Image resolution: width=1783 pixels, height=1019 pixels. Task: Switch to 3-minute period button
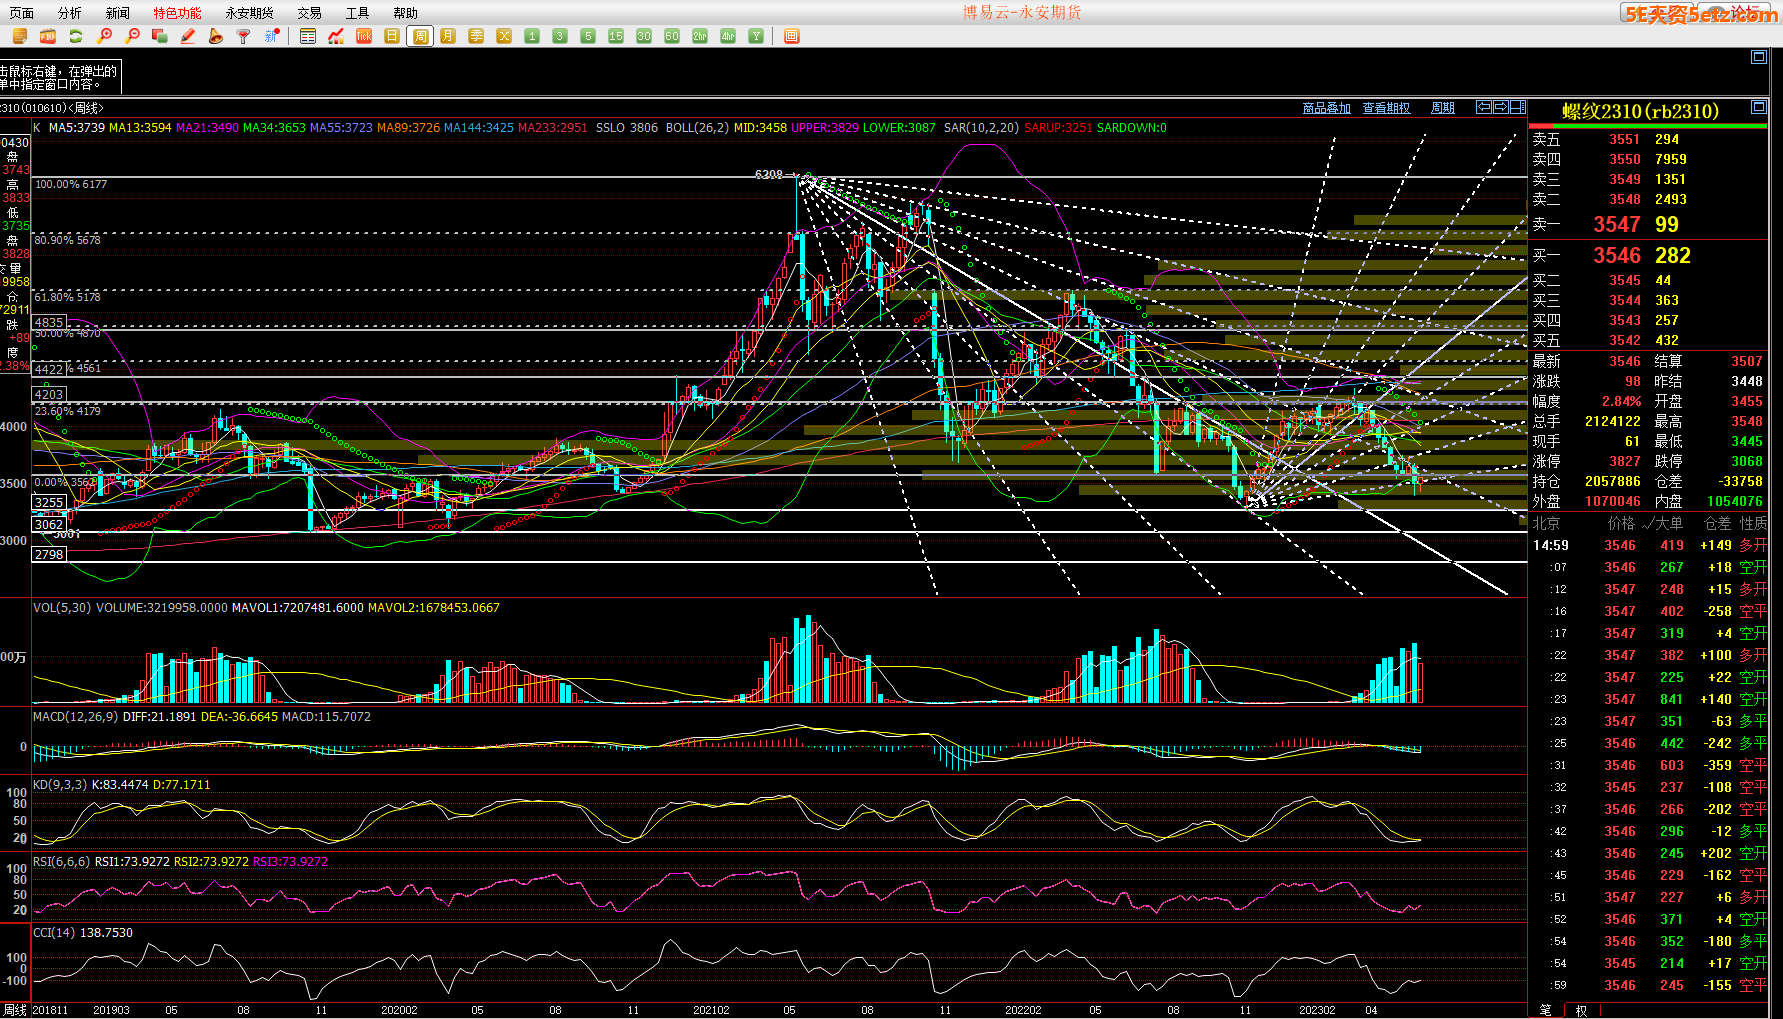tap(560, 36)
